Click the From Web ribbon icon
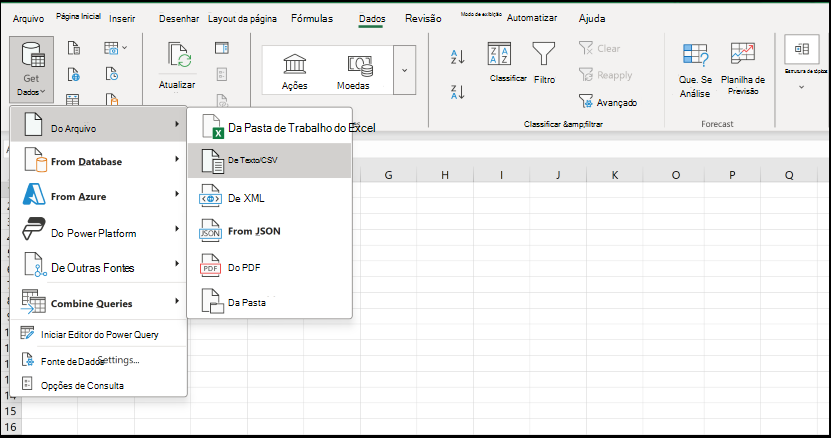 (x=74, y=74)
